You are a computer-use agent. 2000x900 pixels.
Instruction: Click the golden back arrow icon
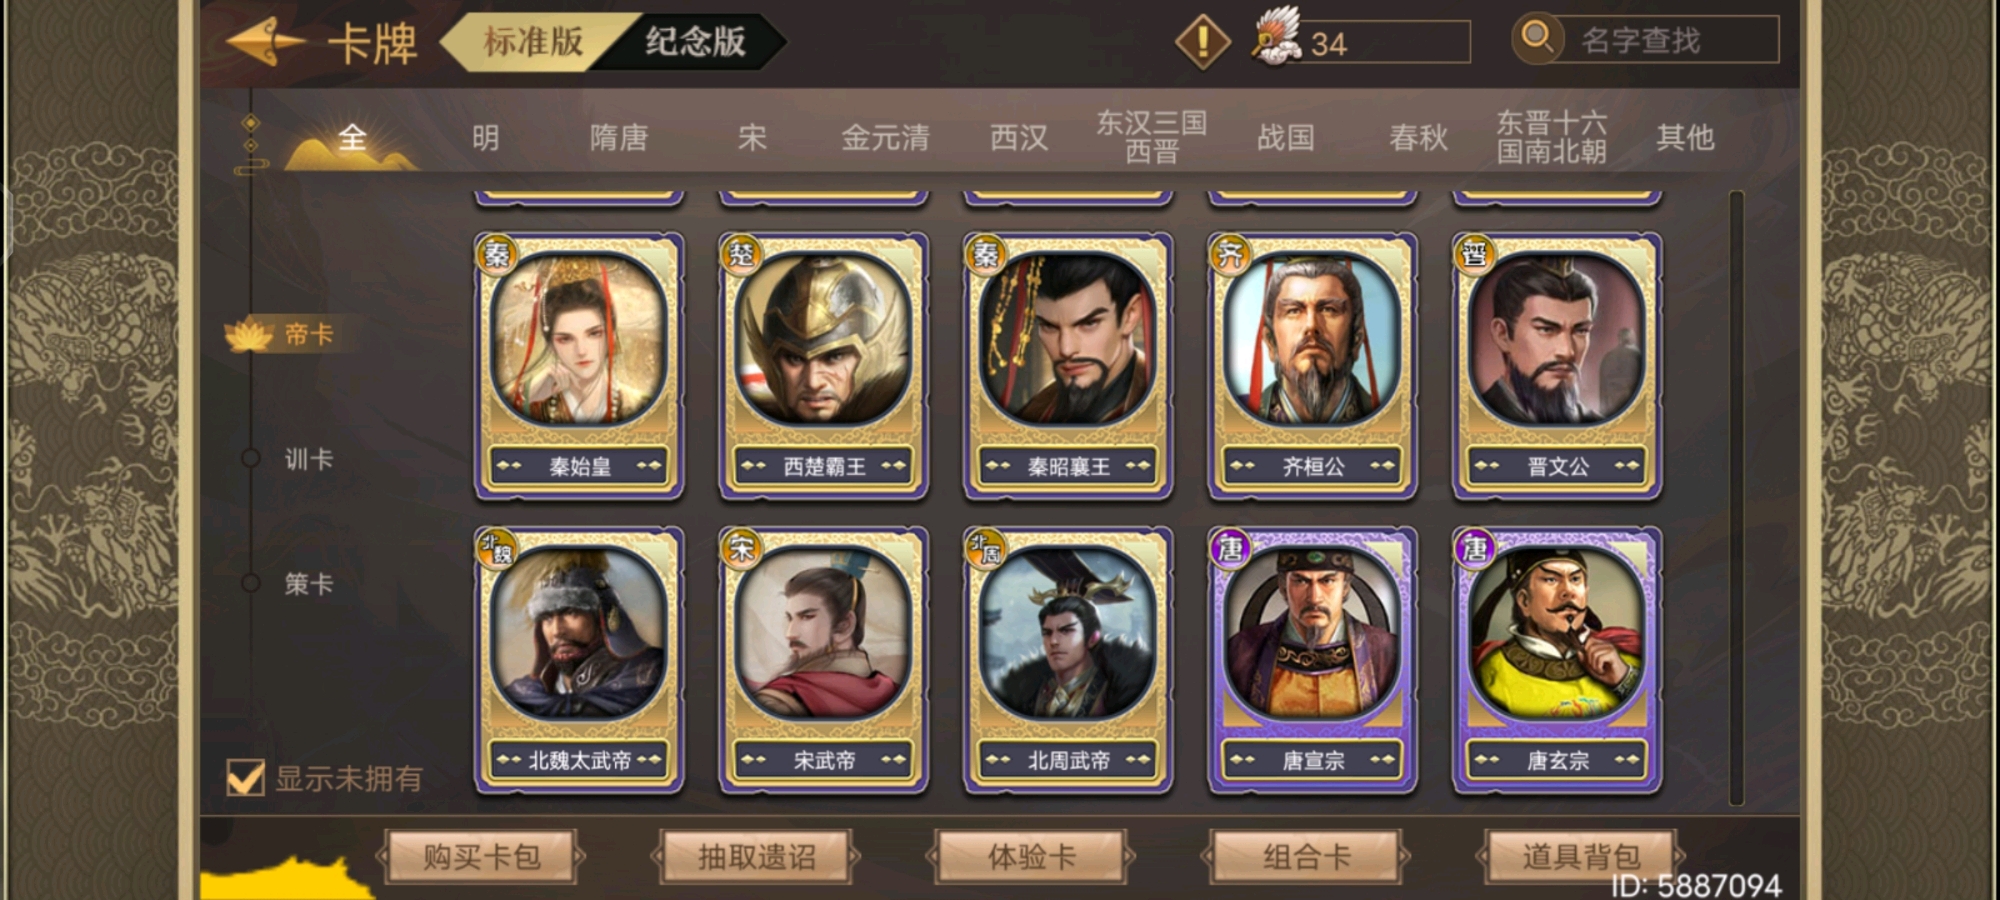click(x=266, y=41)
